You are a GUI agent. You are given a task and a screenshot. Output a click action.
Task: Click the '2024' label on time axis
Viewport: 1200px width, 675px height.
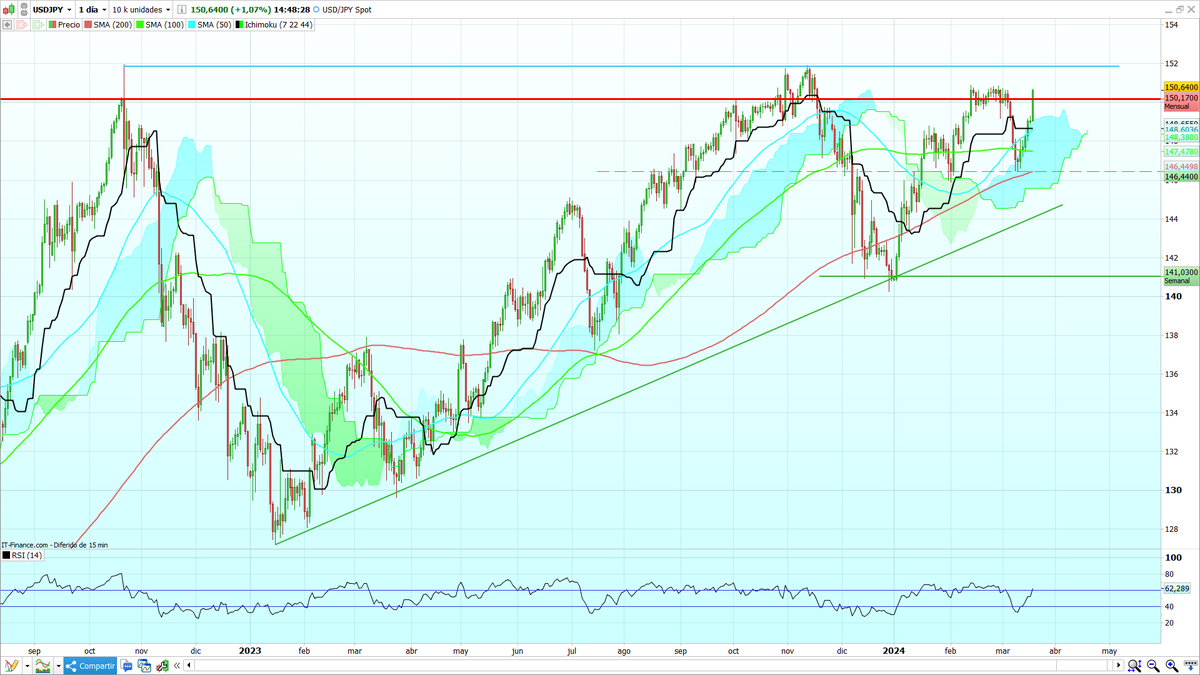[894, 649]
